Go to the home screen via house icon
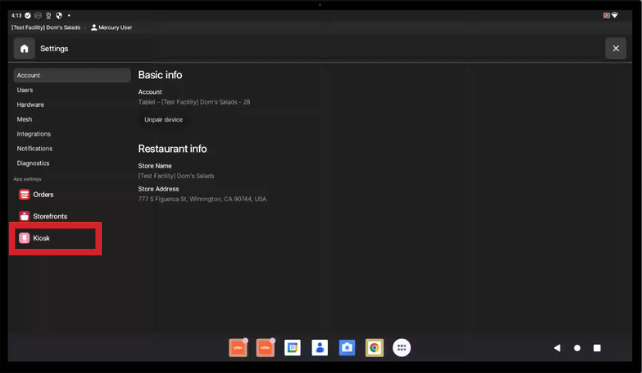 24,48
